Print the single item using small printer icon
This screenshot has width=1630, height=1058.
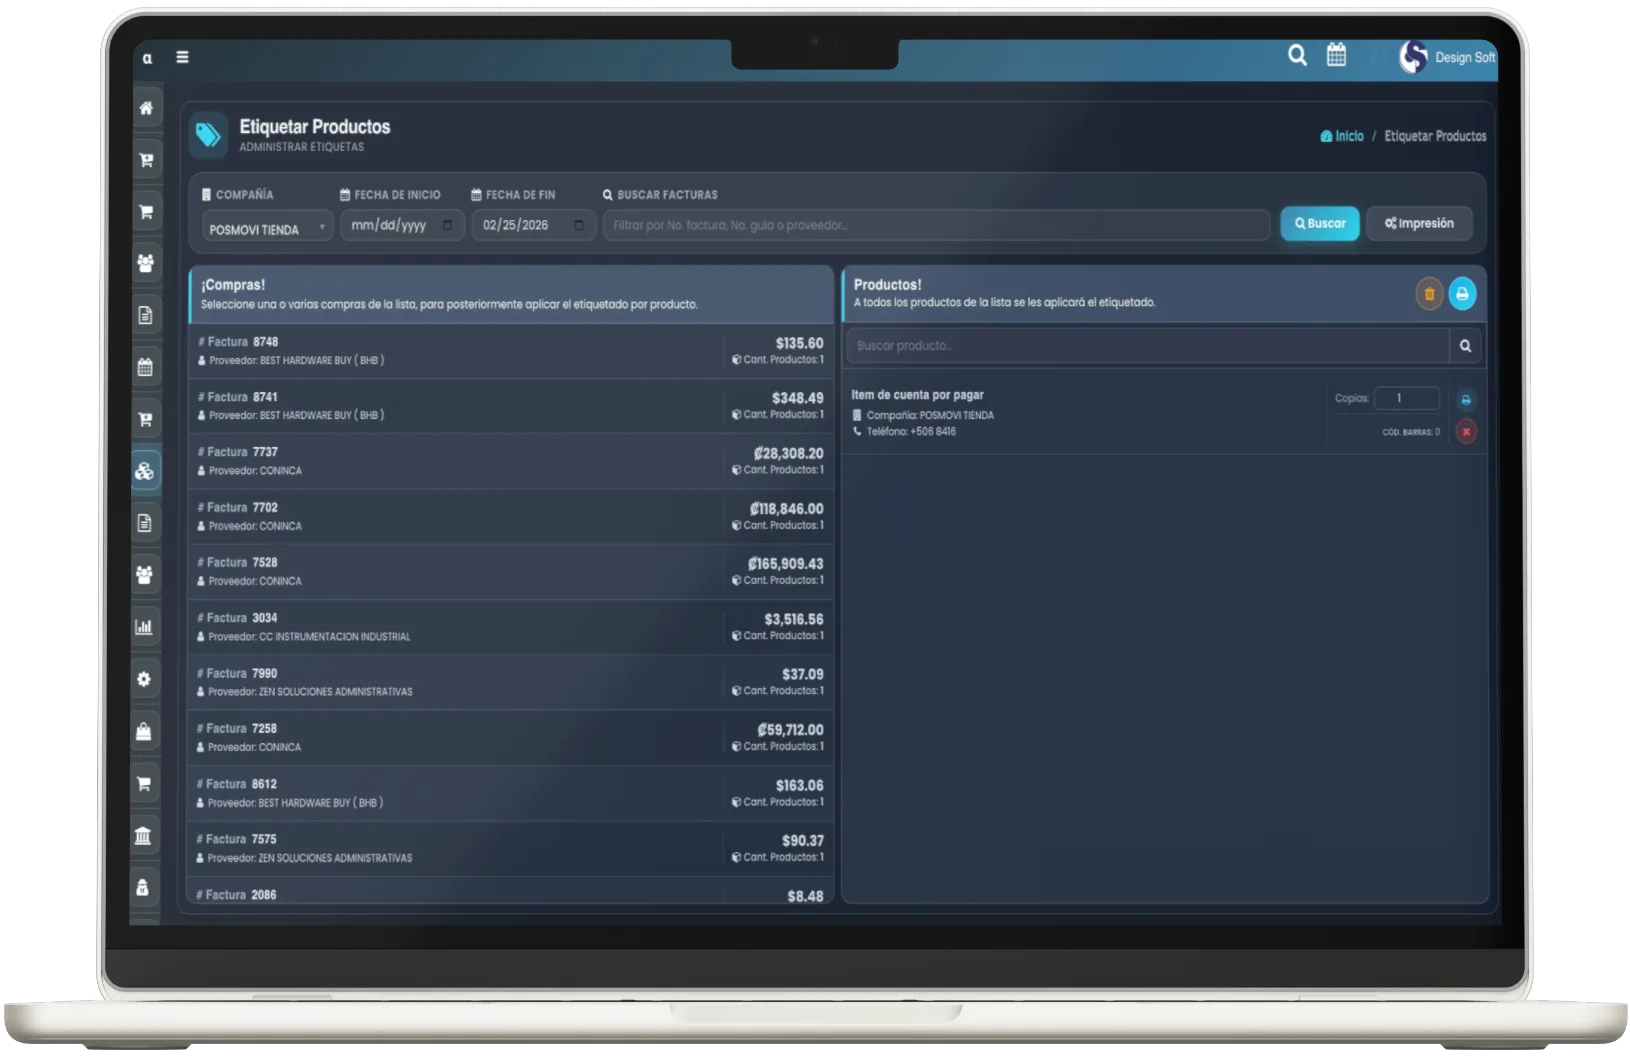point(1466,400)
